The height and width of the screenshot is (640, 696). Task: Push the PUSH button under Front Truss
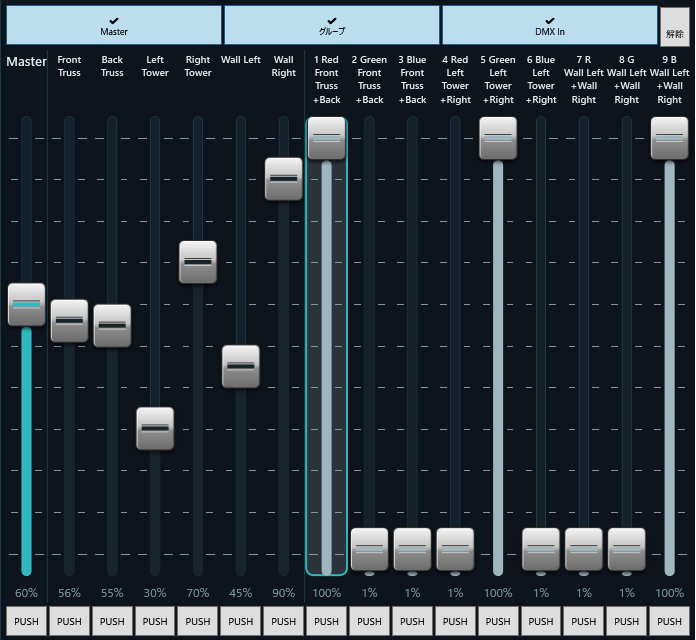click(x=69, y=621)
